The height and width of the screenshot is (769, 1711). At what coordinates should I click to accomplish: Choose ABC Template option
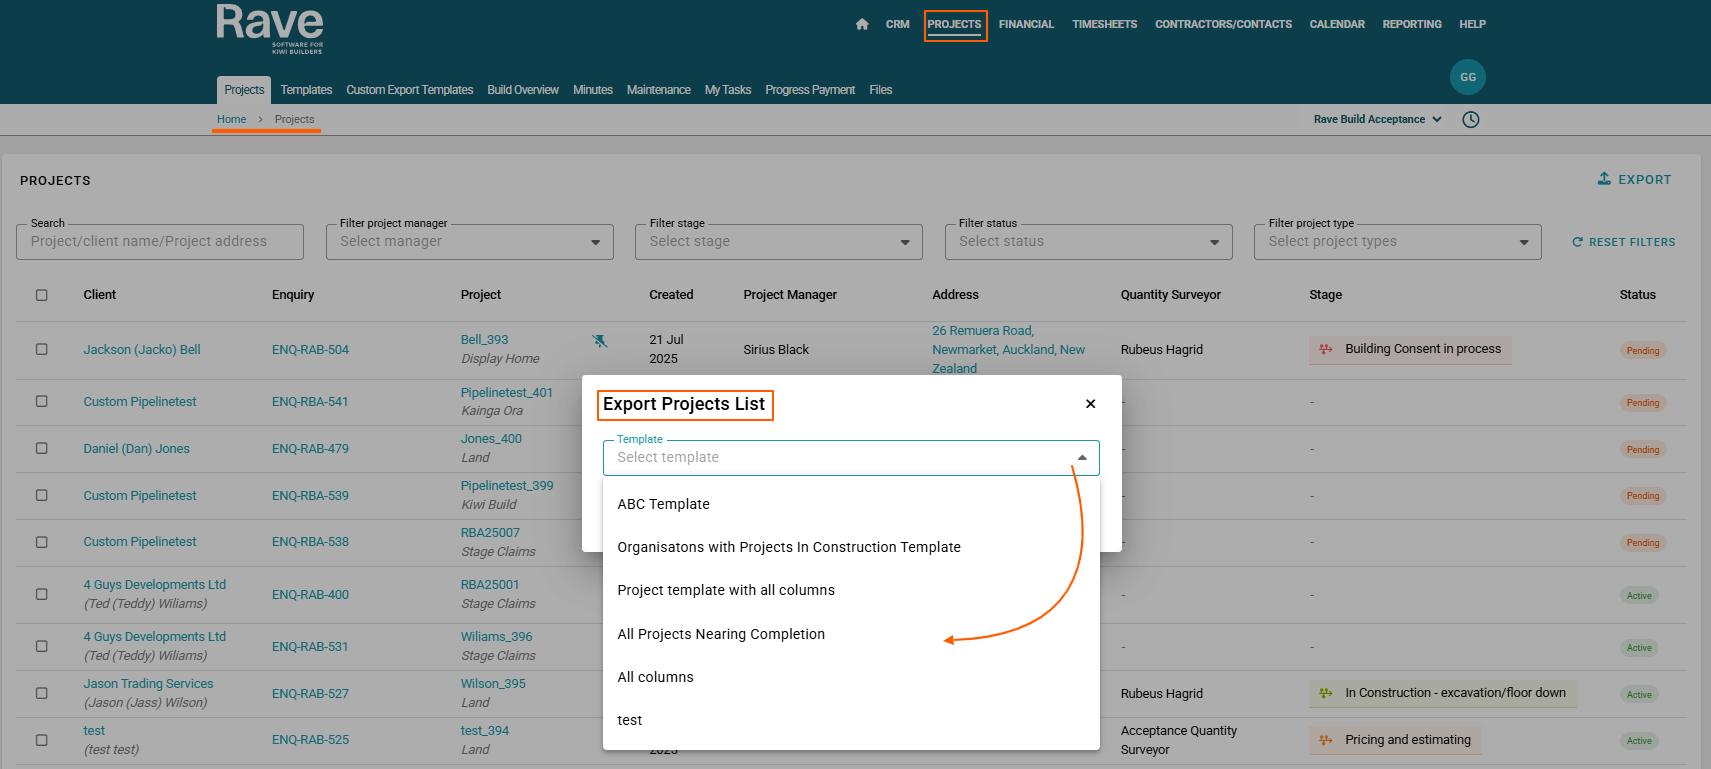pos(851,504)
